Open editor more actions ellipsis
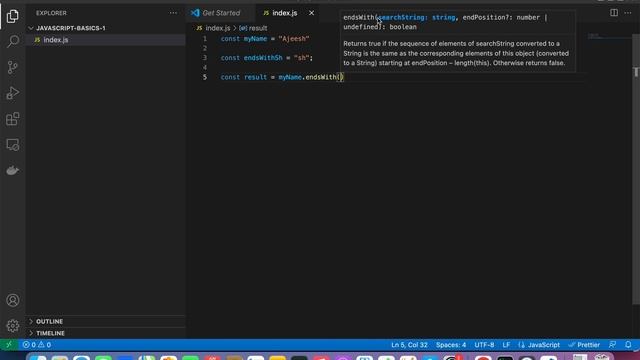 click(628, 13)
